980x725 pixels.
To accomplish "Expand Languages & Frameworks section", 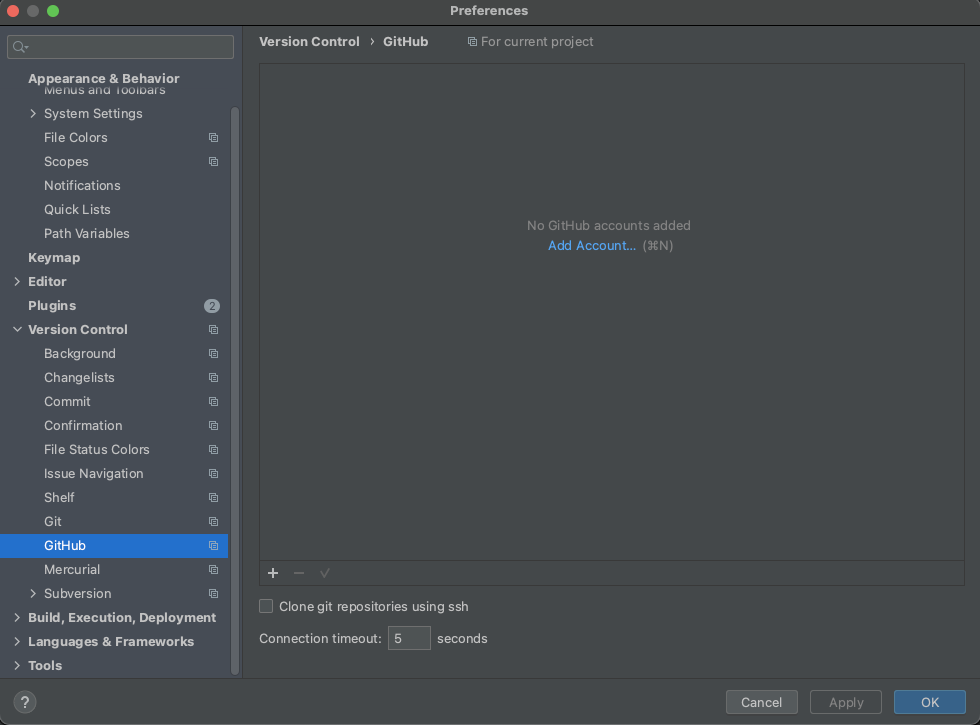I will coord(17,642).
